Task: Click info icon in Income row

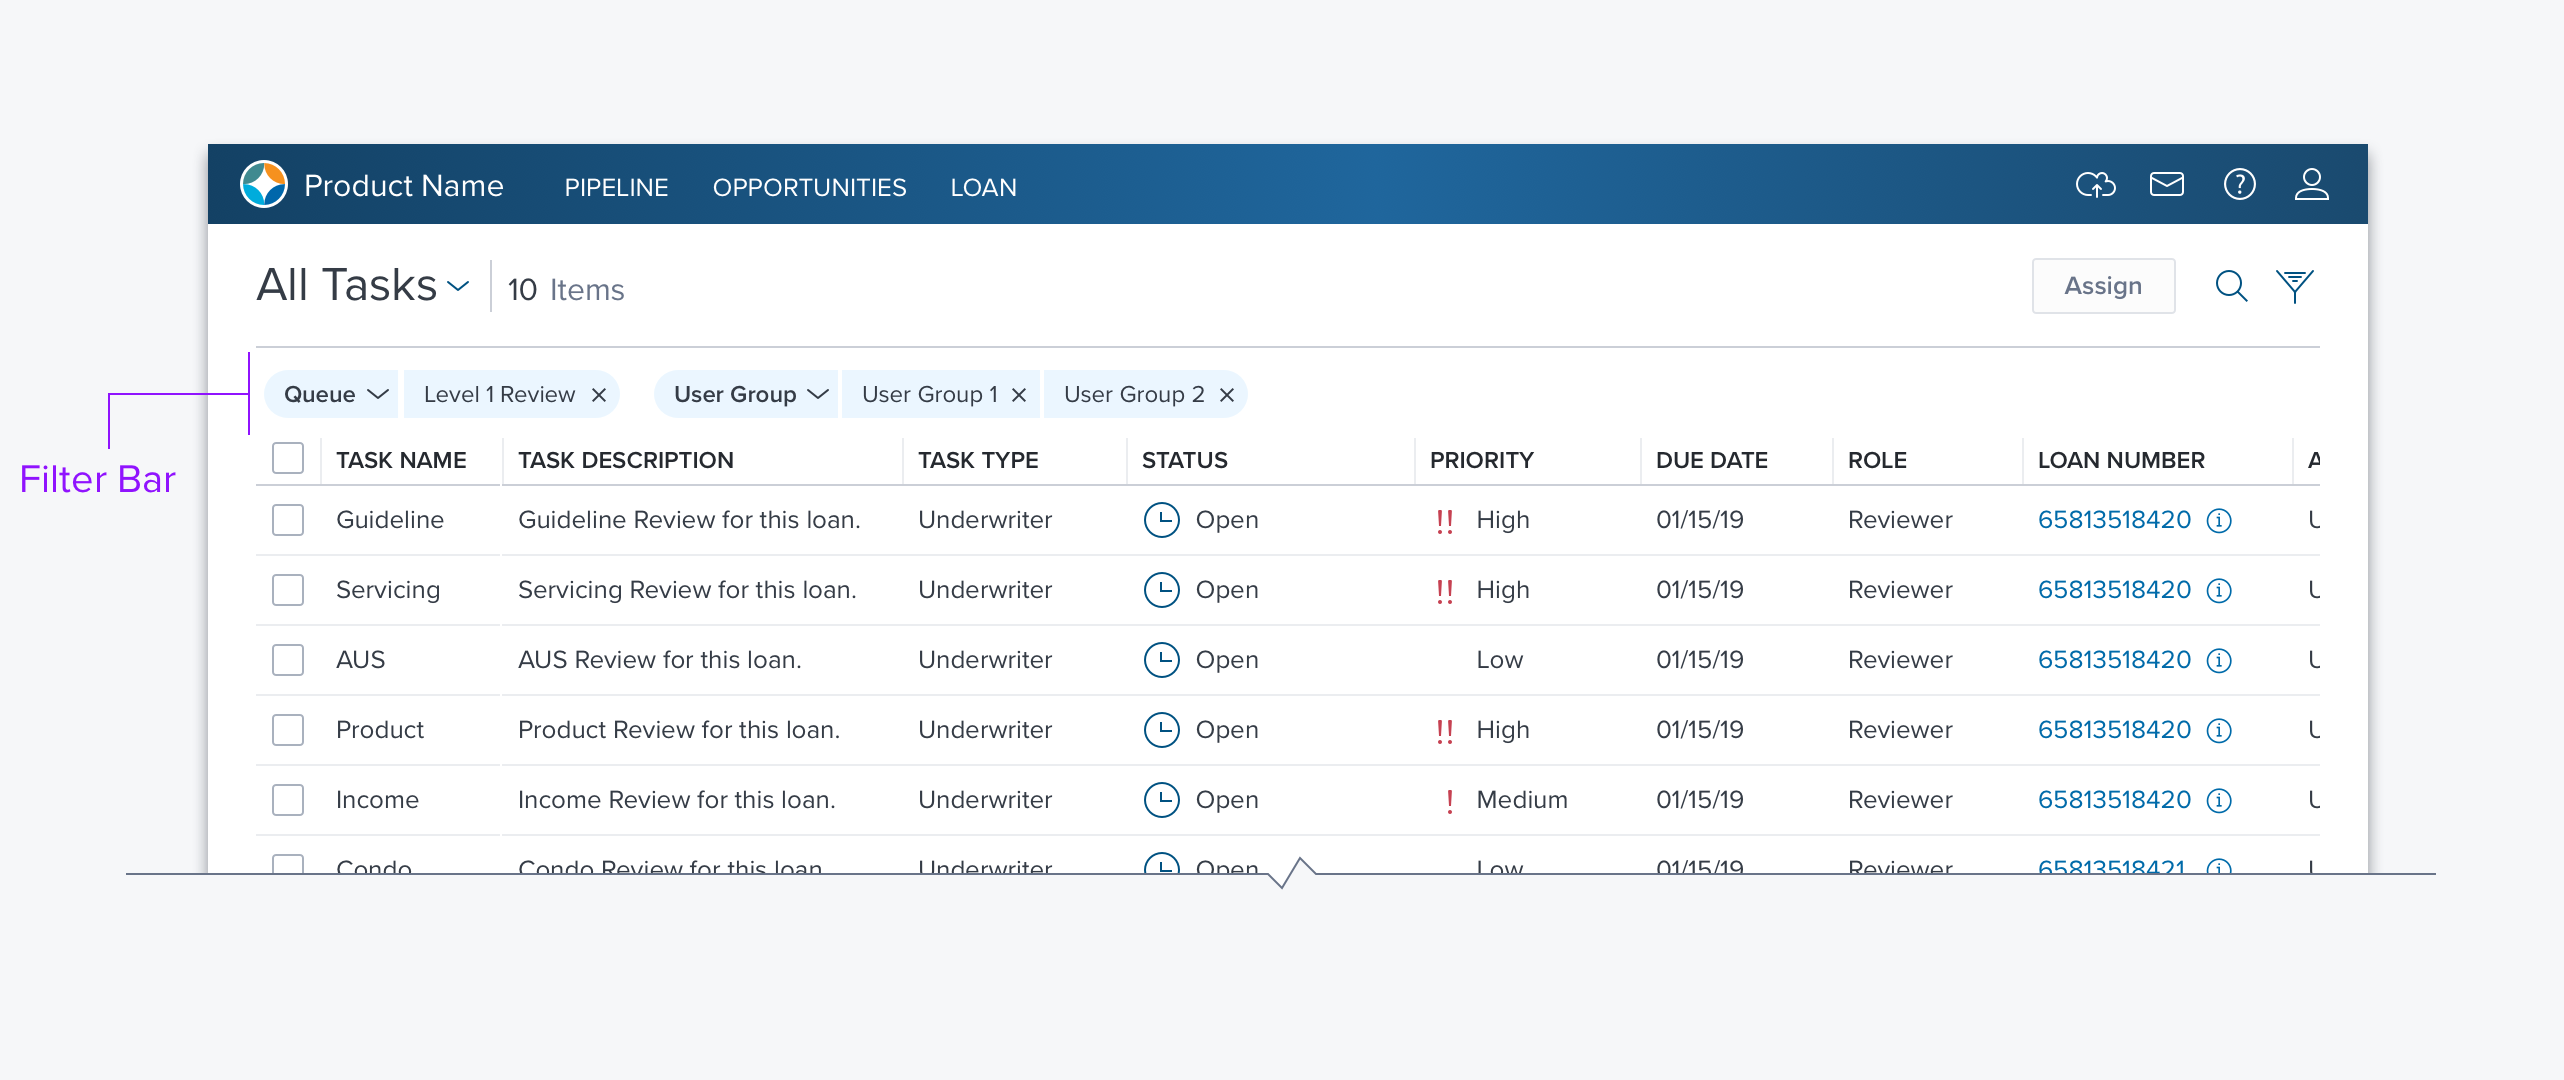Action: pyautogui.click(x=2219, y=801)
